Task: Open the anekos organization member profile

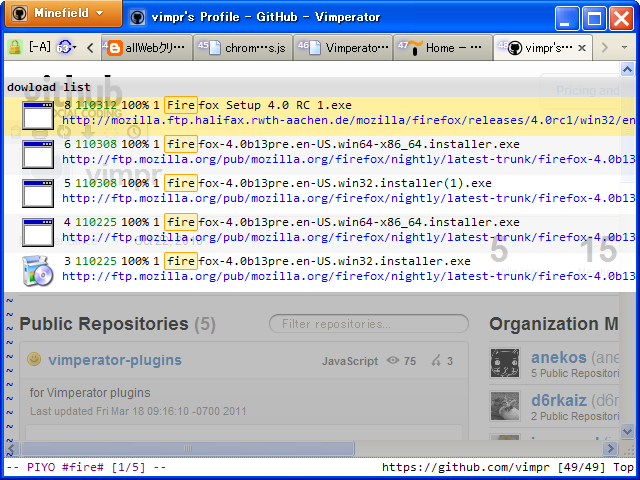Action: pyautogui.click(x=558, y=358)
